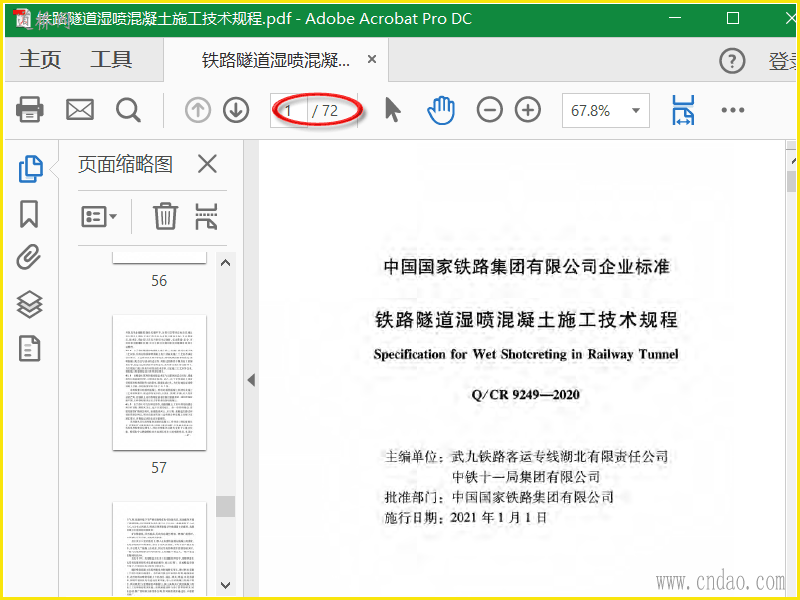
Task: Click thumbnail scrollbar up arrow
Action: pyautogui.click(x=226, y=263)
